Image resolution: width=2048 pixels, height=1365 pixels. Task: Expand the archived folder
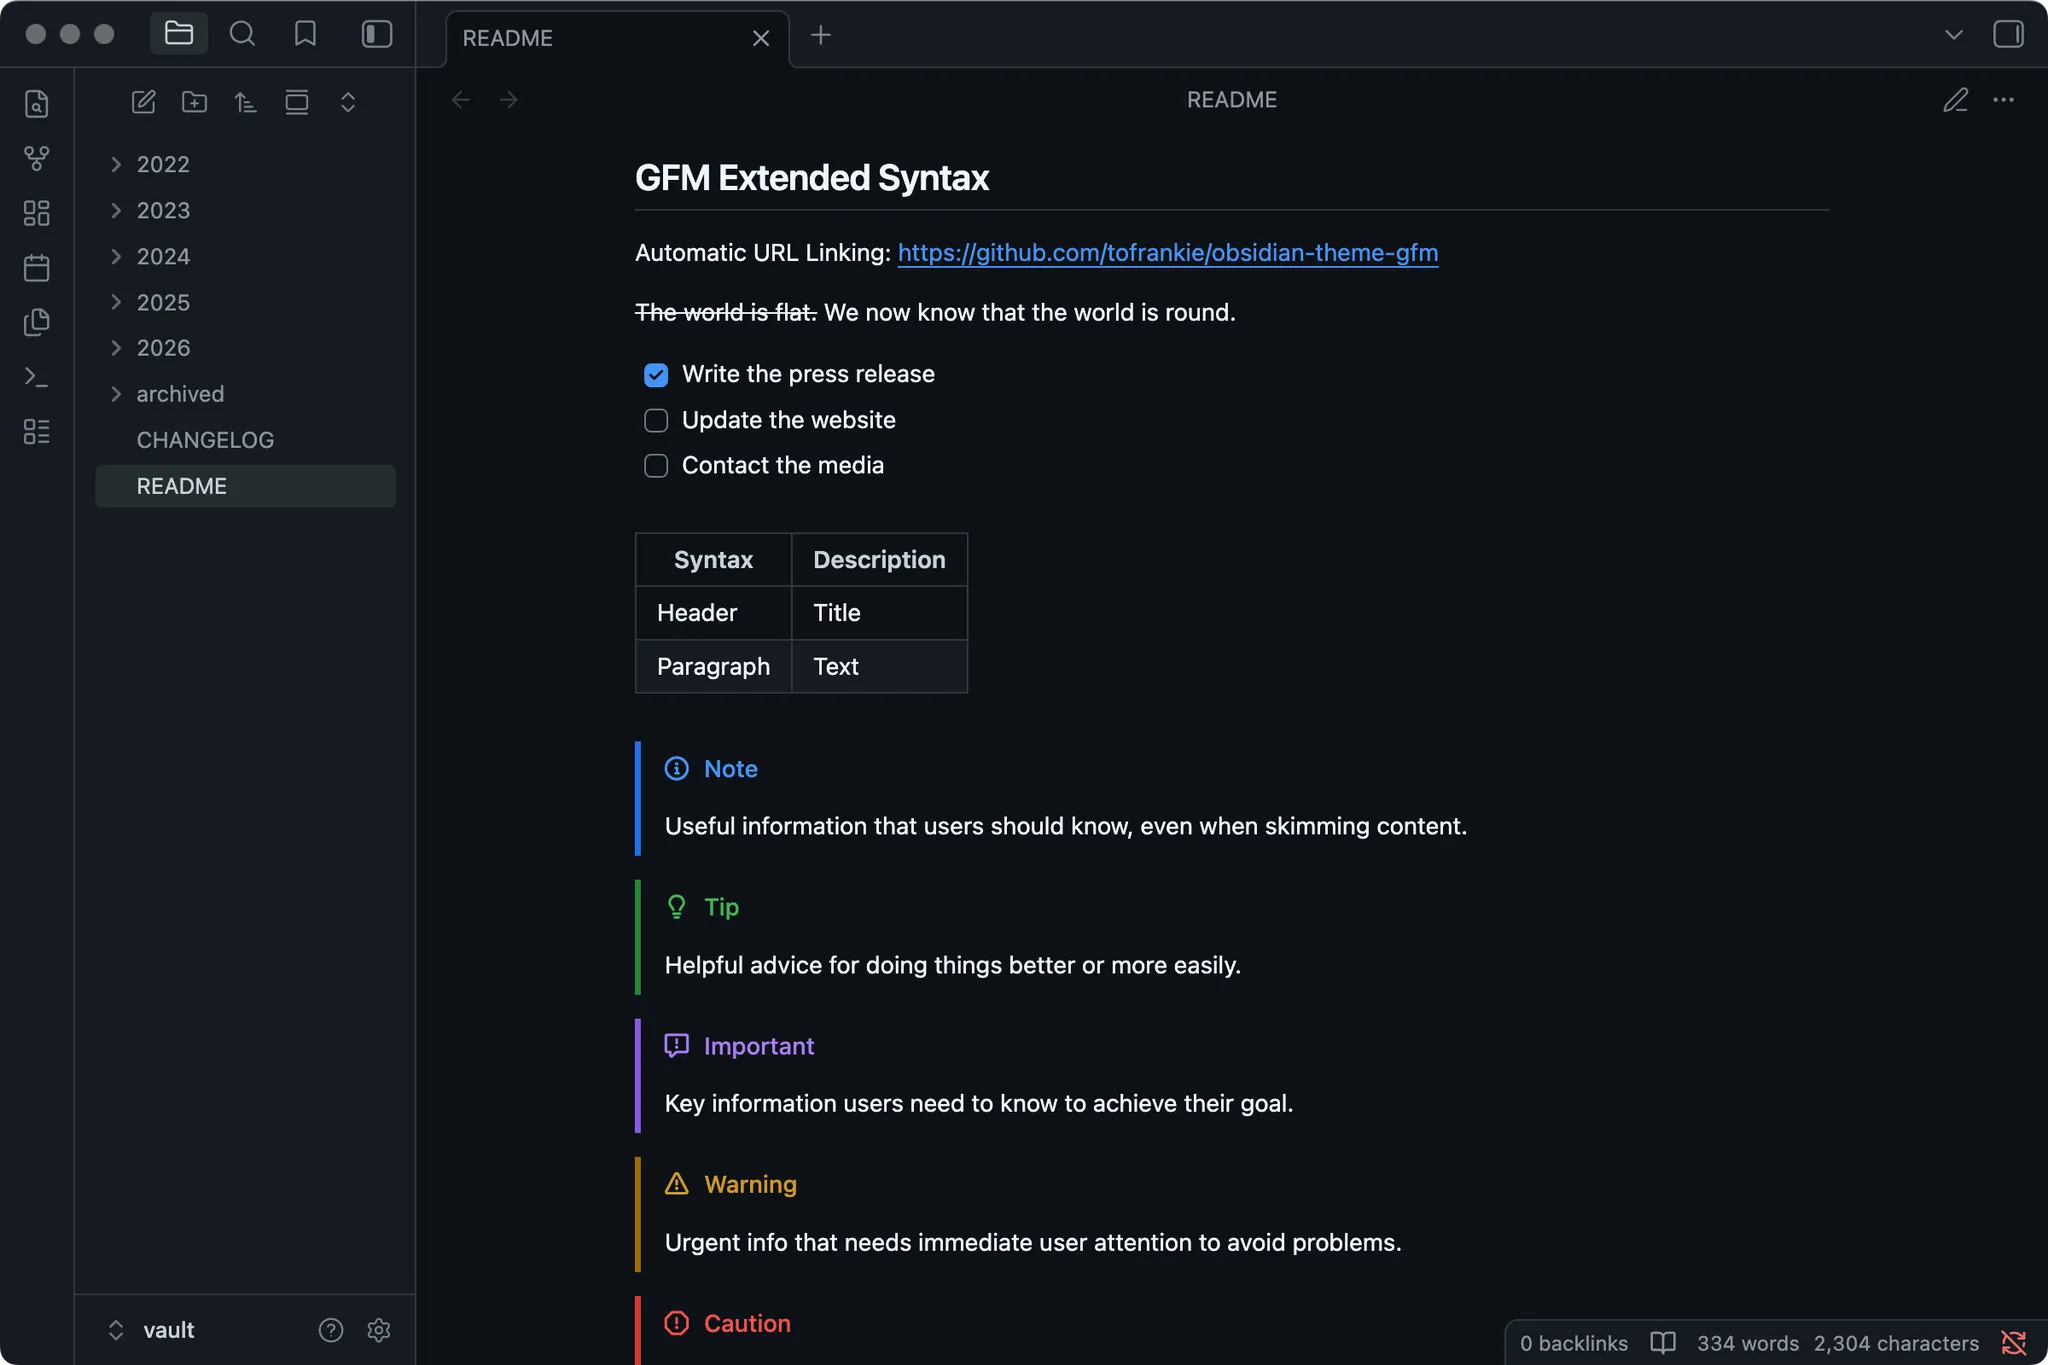coord(116,394)
